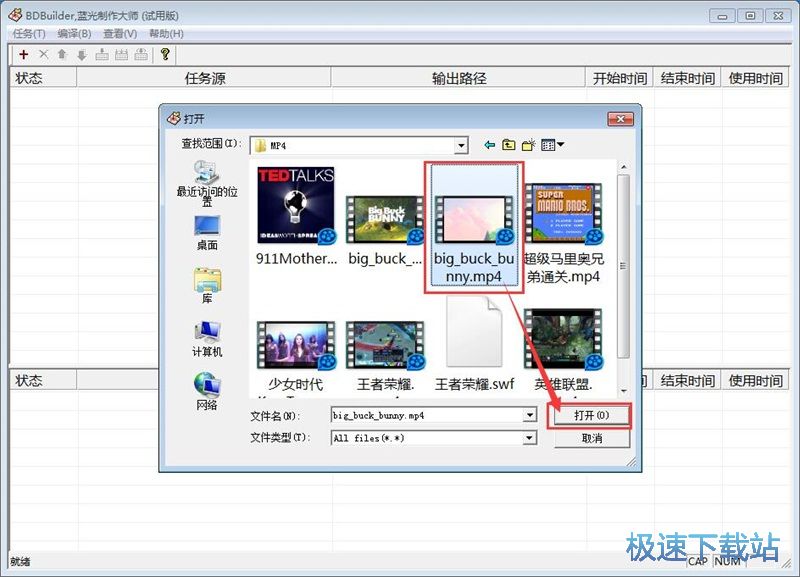Viewport: 800px width, 577px height.
Task: Click the 取消 cancel button
Action: pos(591,438)
